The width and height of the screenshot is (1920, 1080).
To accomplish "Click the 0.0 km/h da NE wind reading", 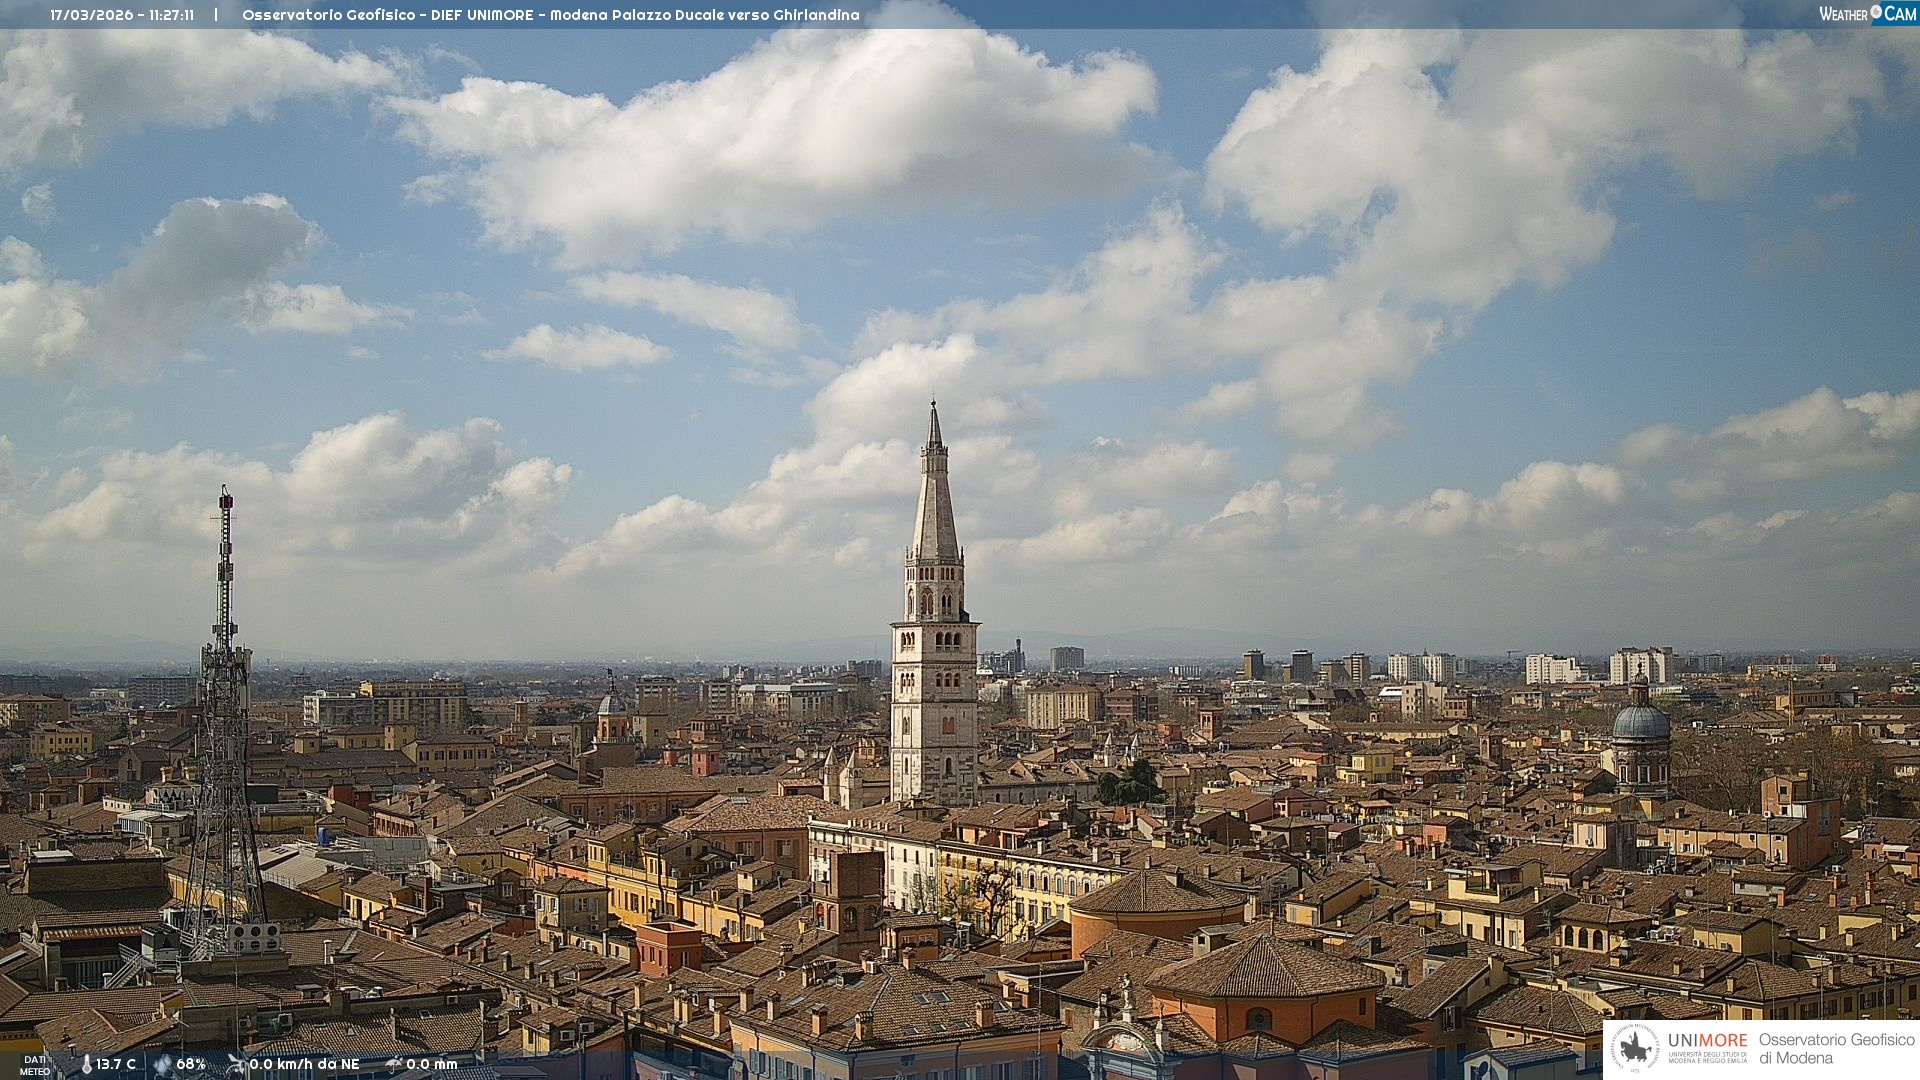I will pos(304,1065).
